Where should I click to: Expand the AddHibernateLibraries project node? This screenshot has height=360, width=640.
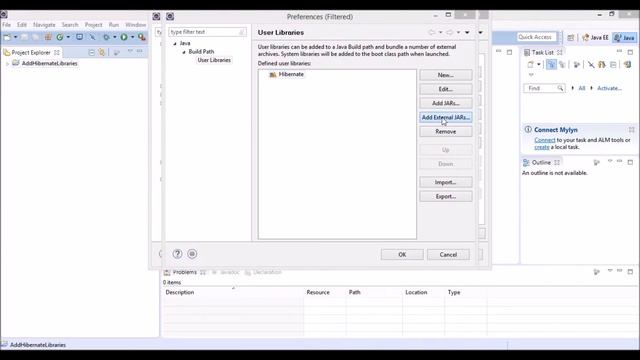[7, 64]
